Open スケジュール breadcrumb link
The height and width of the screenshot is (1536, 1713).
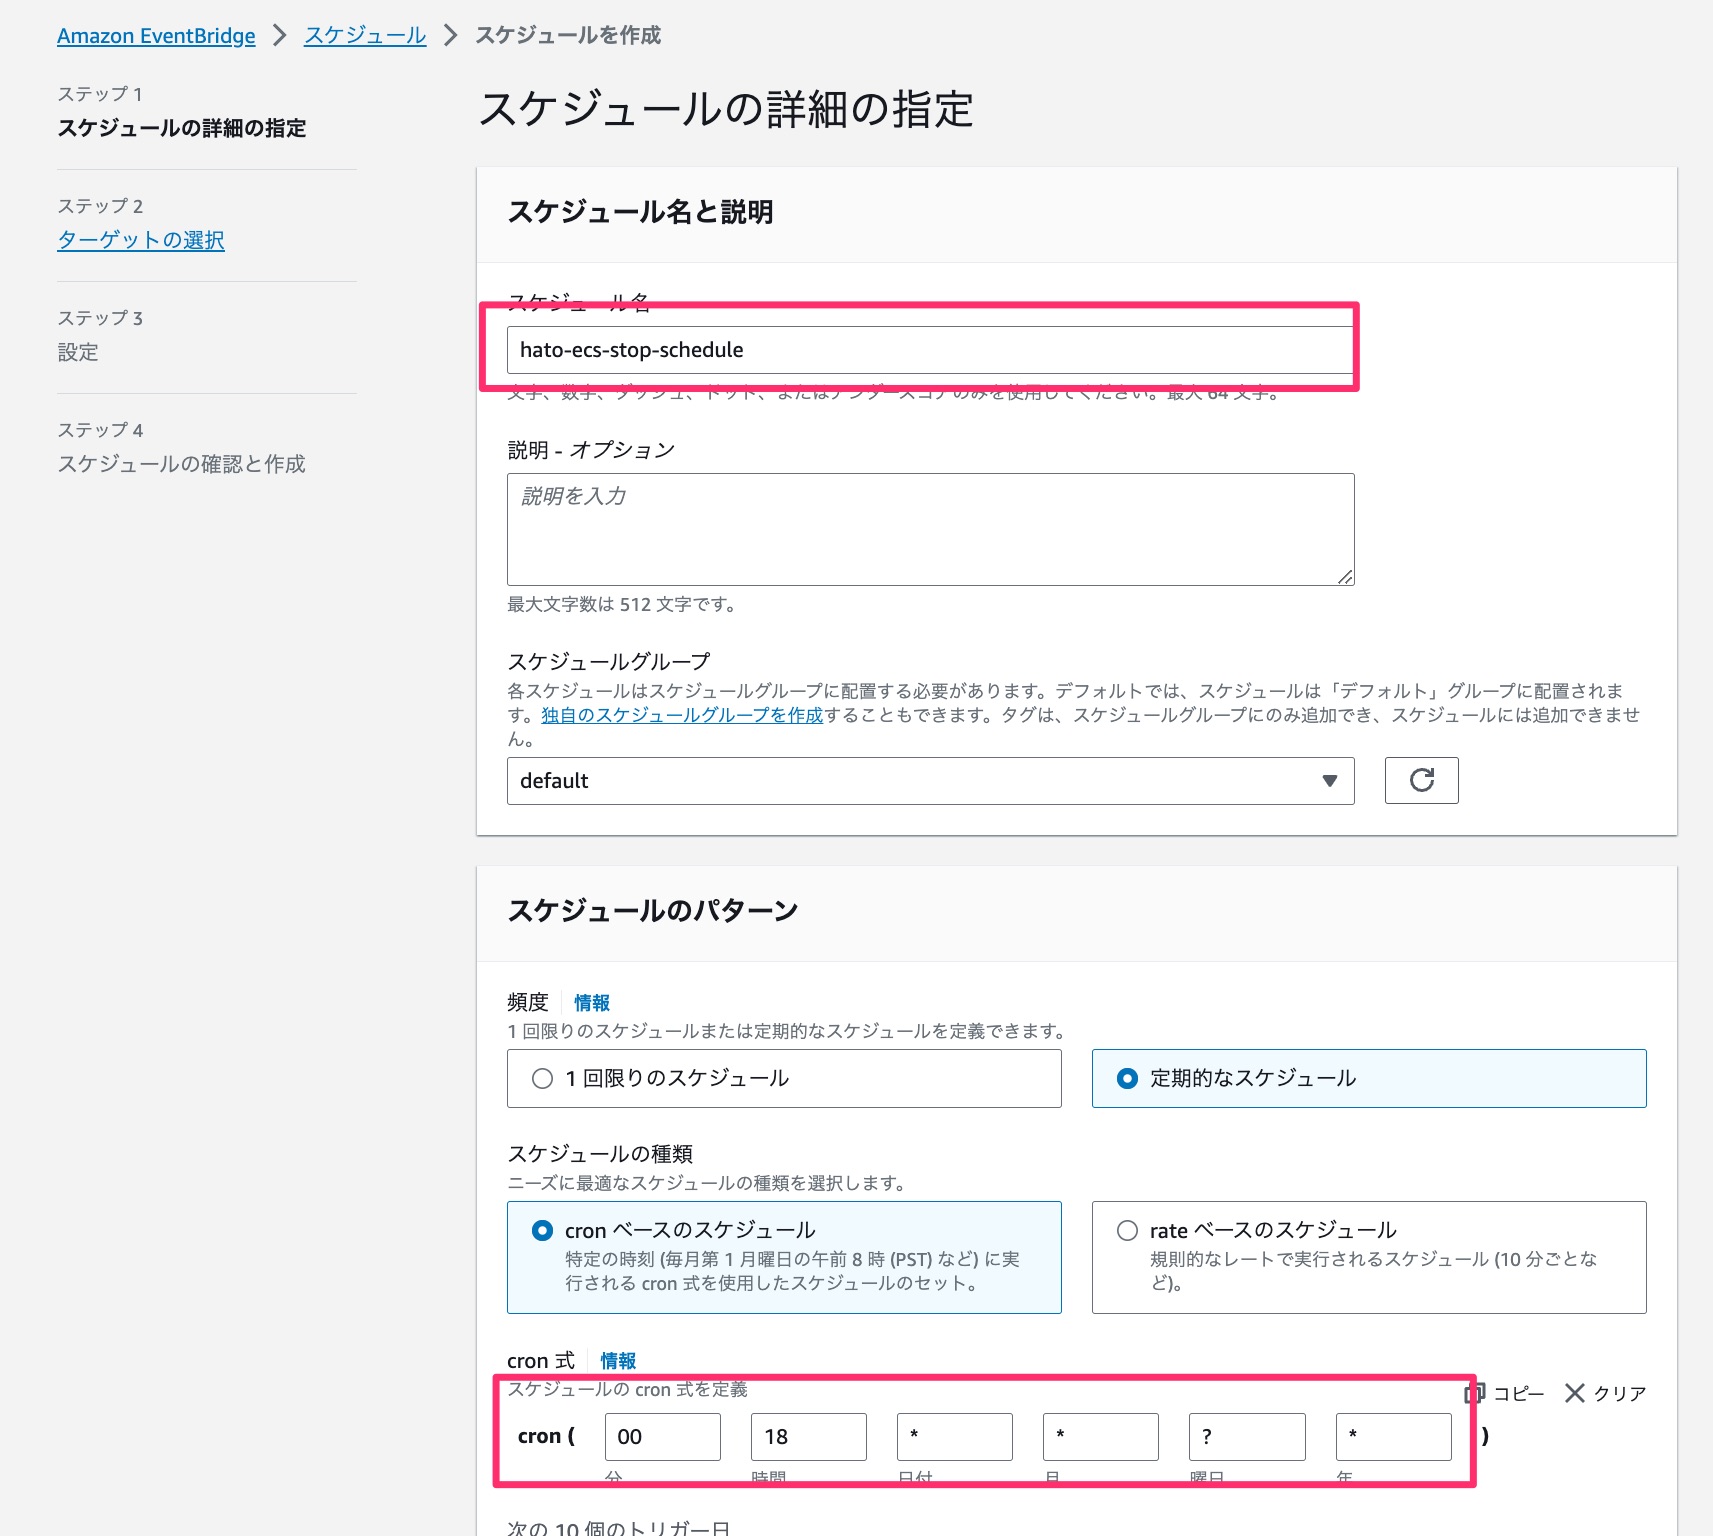[x=364, y=34]
